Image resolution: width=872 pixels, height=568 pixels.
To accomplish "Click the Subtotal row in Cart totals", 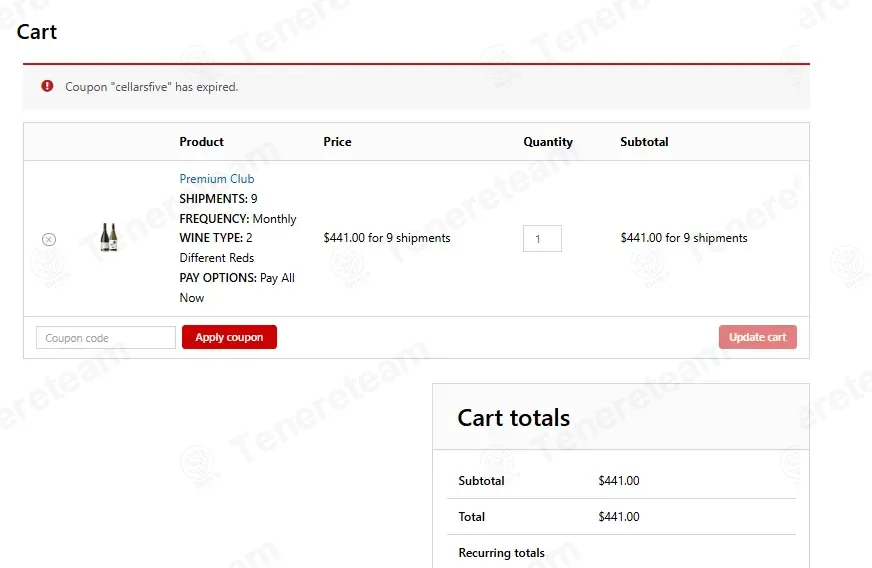I will (x=621, y=481).
